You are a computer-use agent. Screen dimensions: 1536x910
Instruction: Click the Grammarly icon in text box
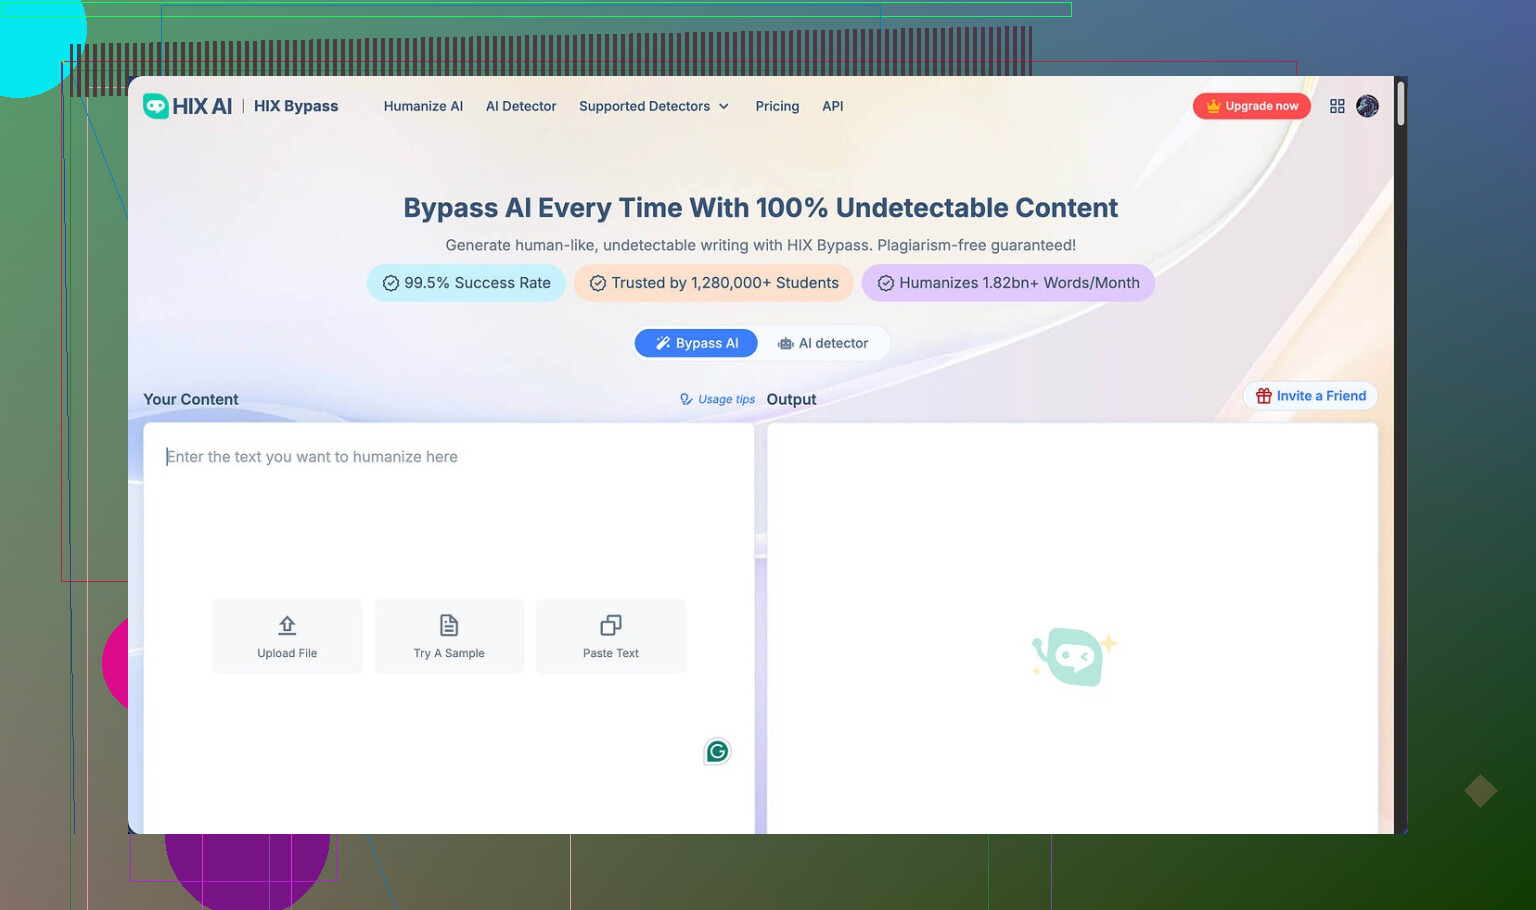717,752
